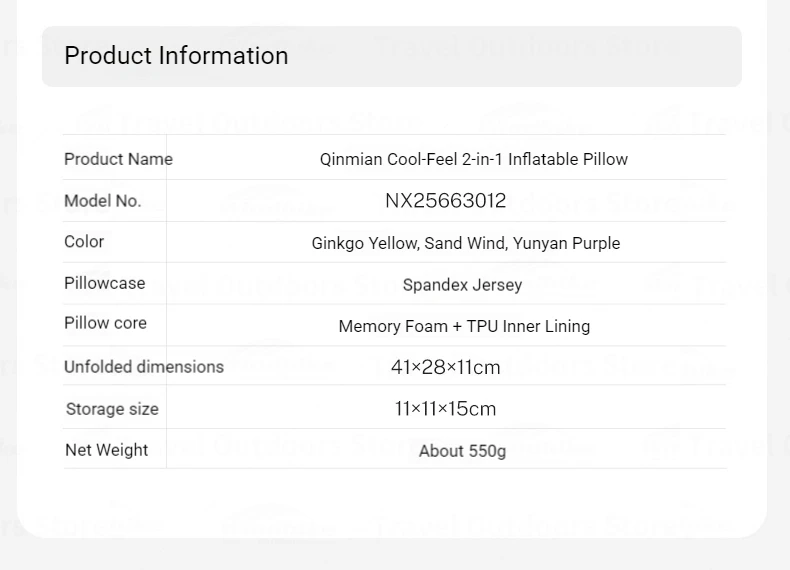Click the word Inflatable in product name
This screenshot has height=570, width=790.
click(x=543, y=159)
